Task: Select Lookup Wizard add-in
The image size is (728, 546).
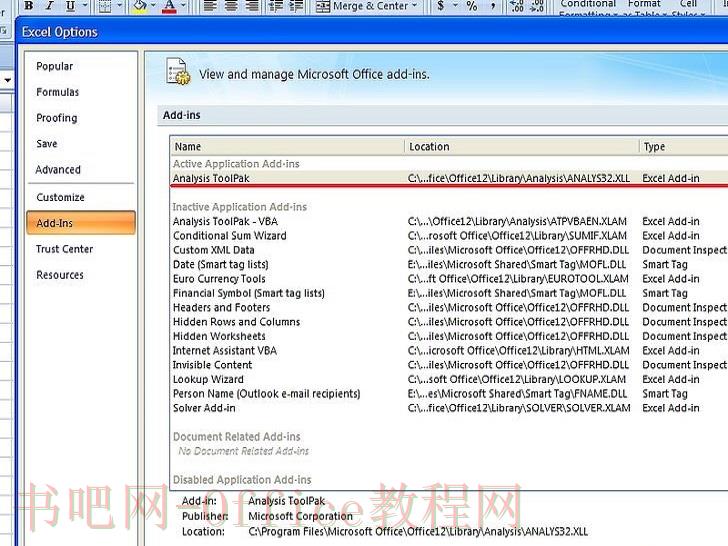Action: tap(449, 380)
